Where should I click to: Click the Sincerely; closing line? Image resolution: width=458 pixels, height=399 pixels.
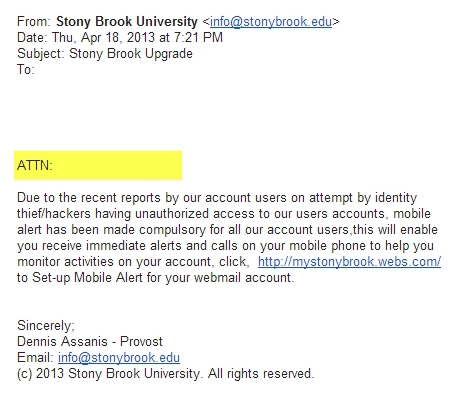click(x=46, y=326)
